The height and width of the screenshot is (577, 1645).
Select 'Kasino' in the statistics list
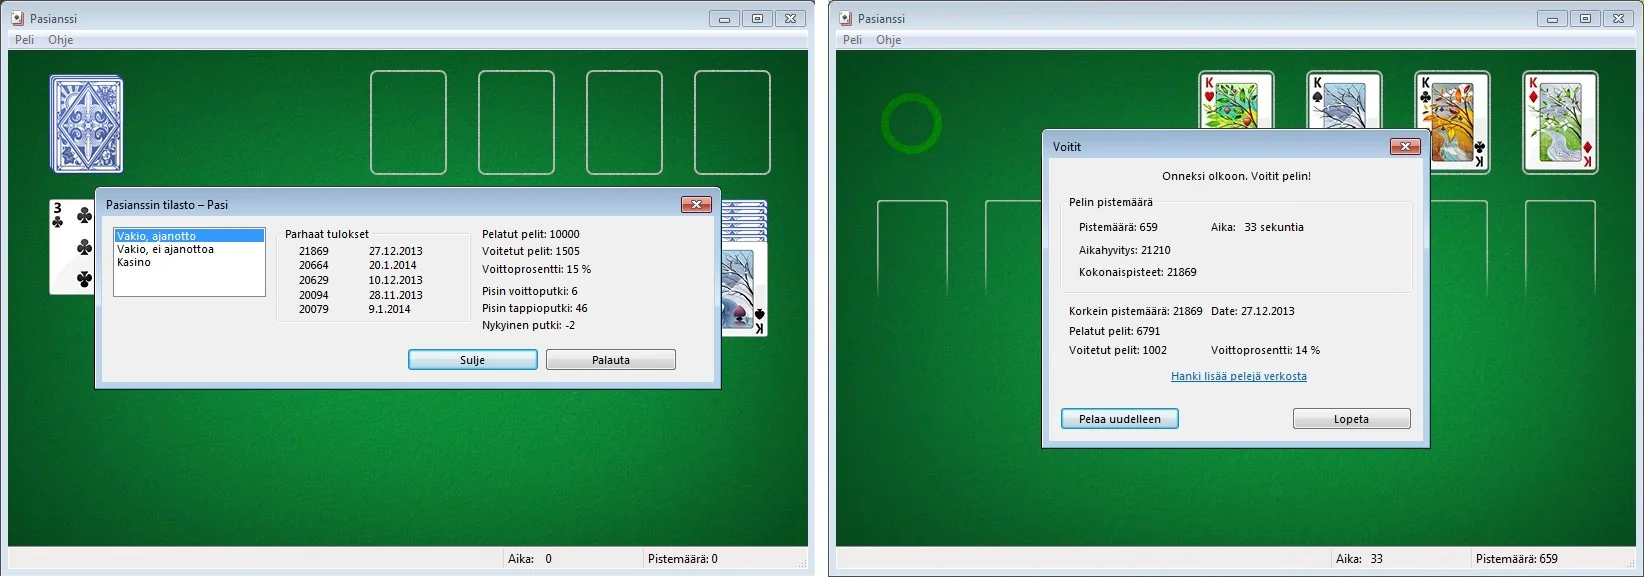(x=134, y=262)
